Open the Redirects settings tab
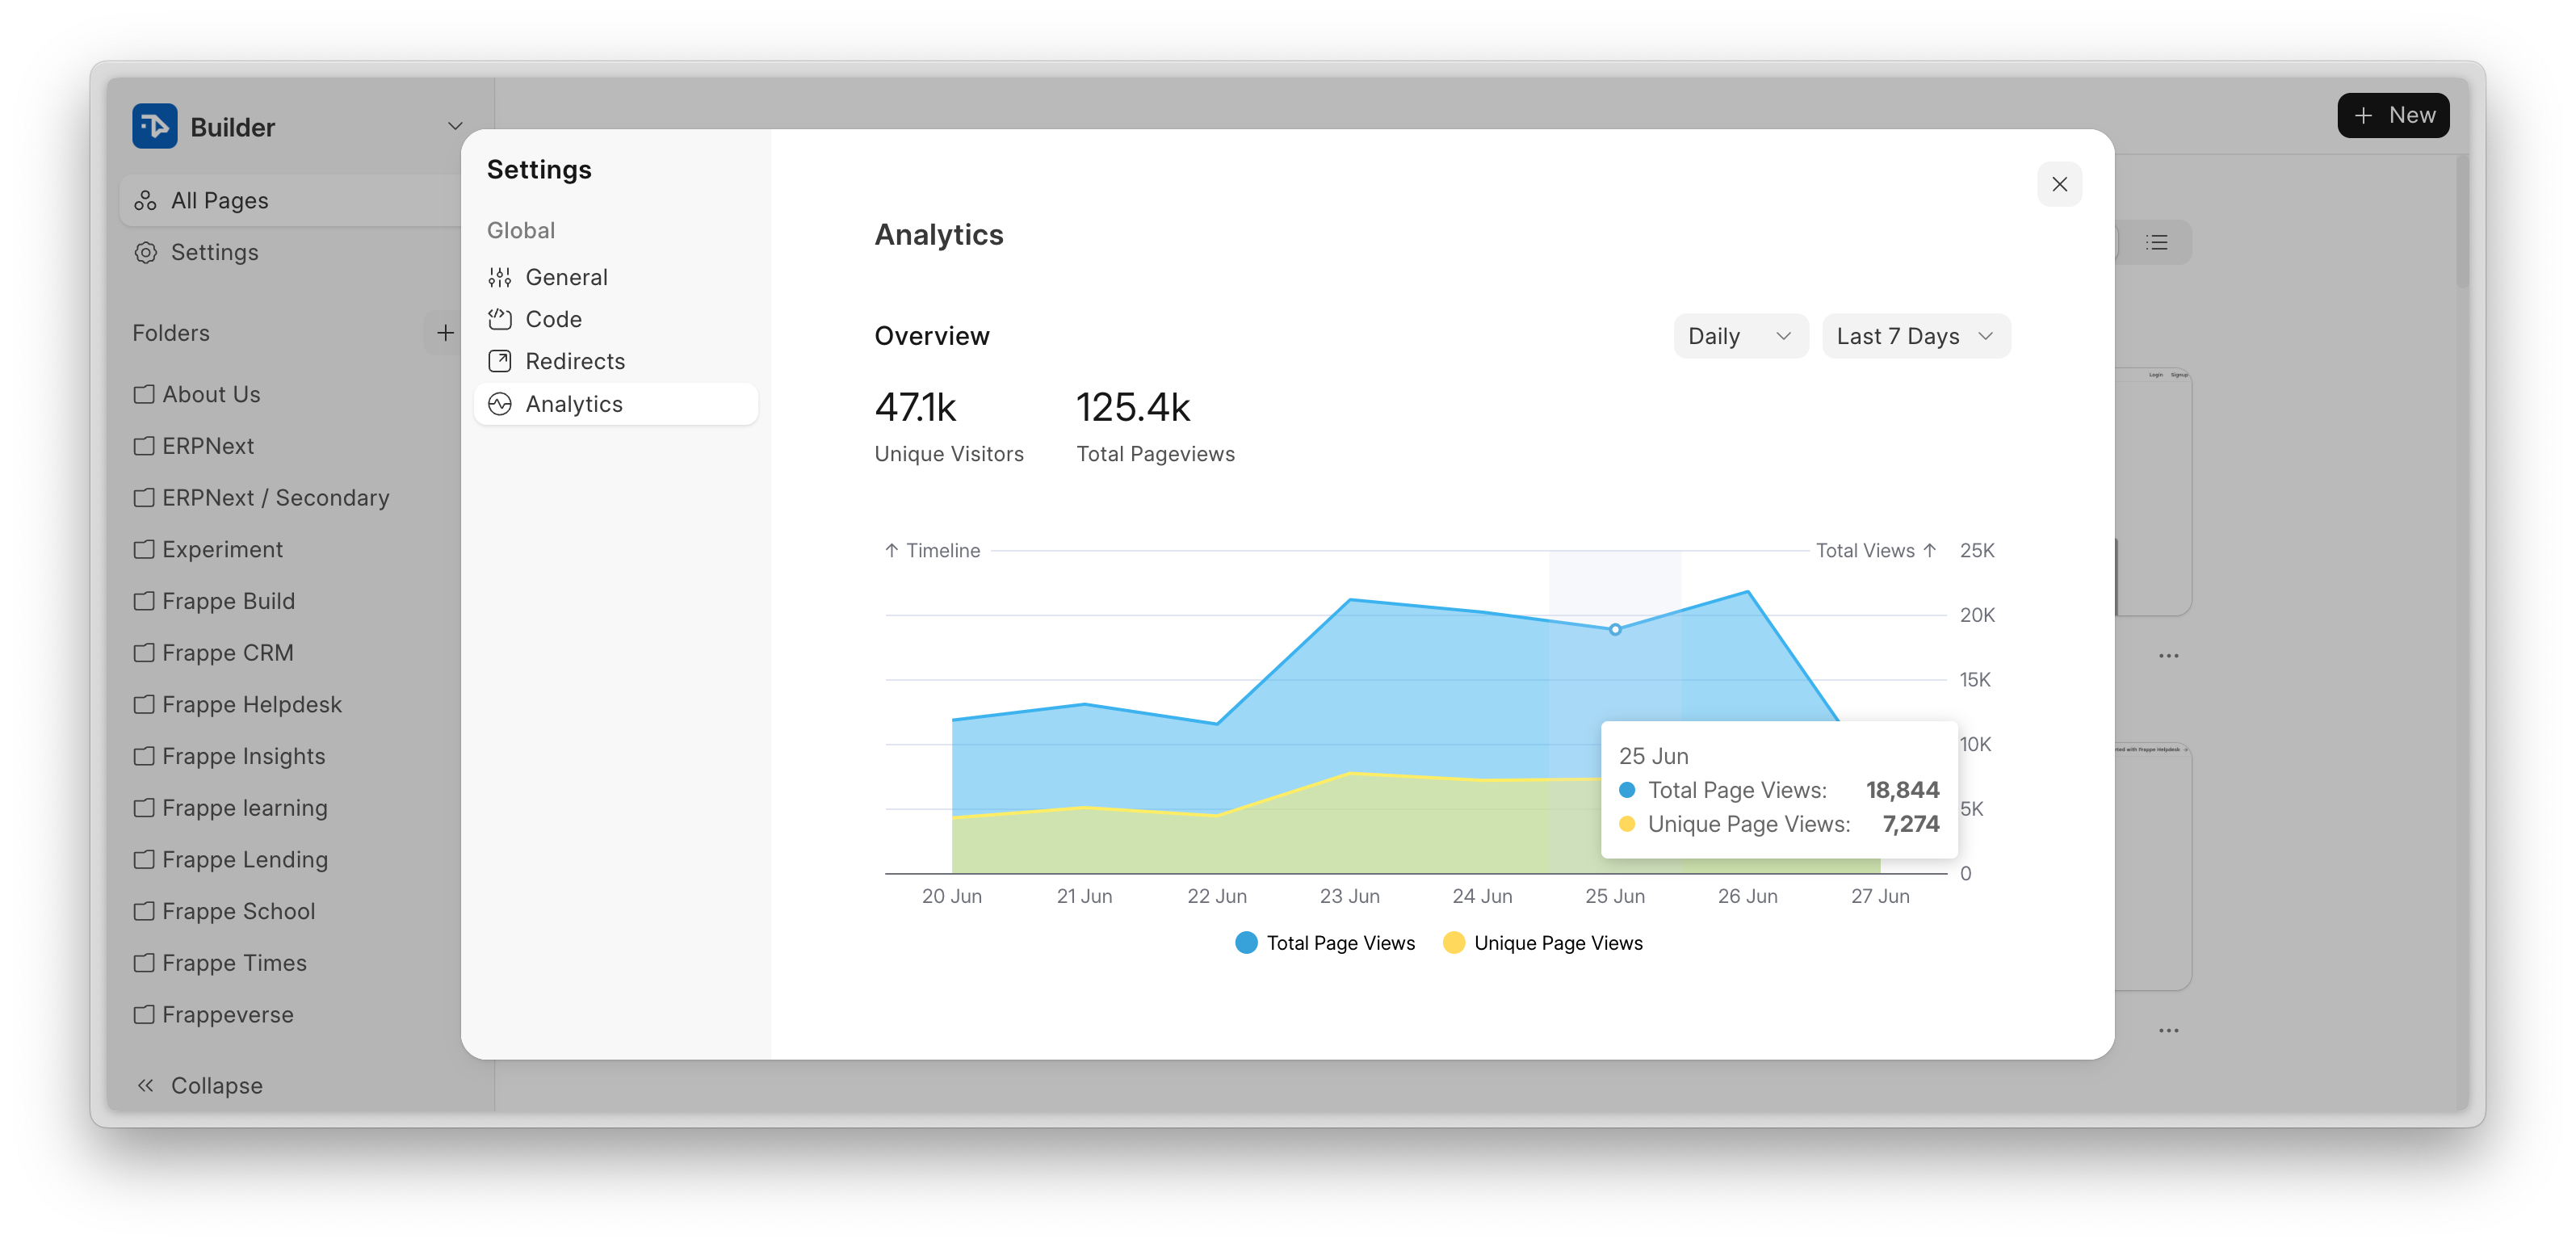This screenshot has width=2576, height=1247. (575, 361)
